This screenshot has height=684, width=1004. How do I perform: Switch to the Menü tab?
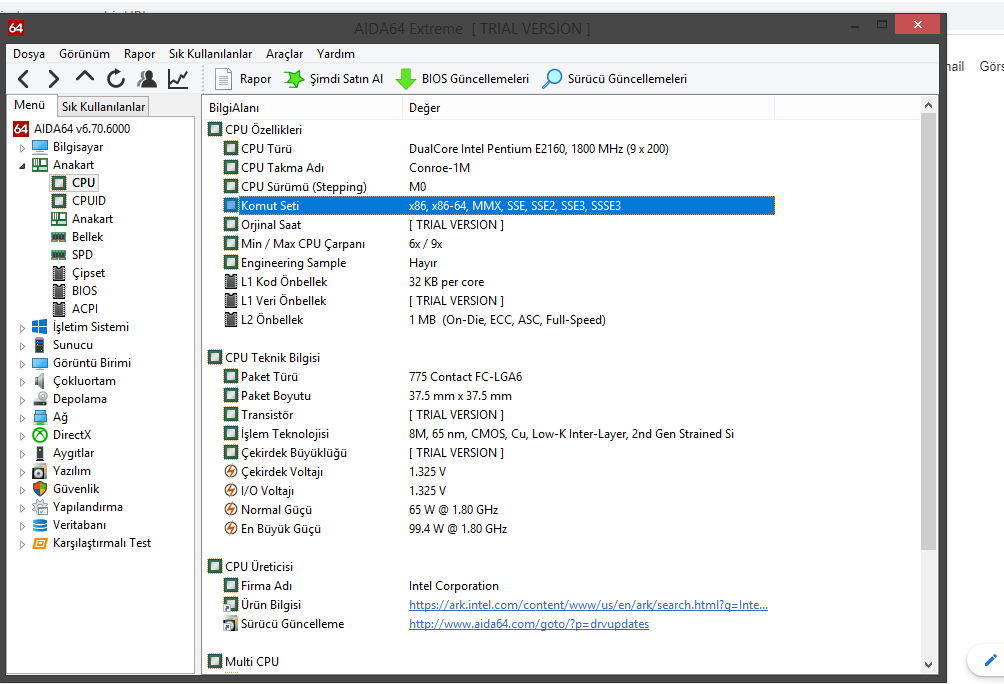point(29,105)
